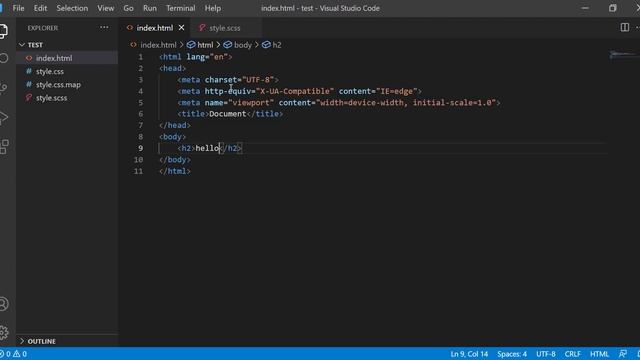Viewport: 640px width, 360px height.
Task: Open the Search activity bar icon
Action: click(3, 58)
